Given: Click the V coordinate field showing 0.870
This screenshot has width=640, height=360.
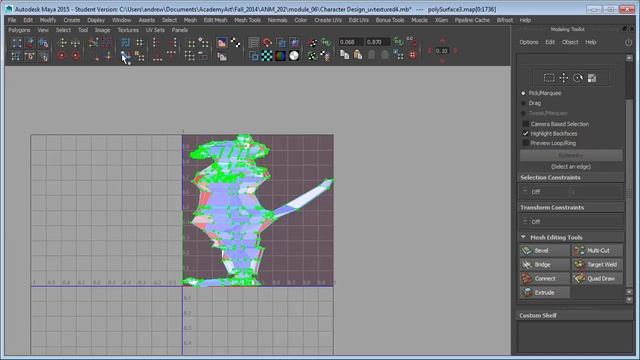Looking at the screenshot, I should (x=377, y=42).
